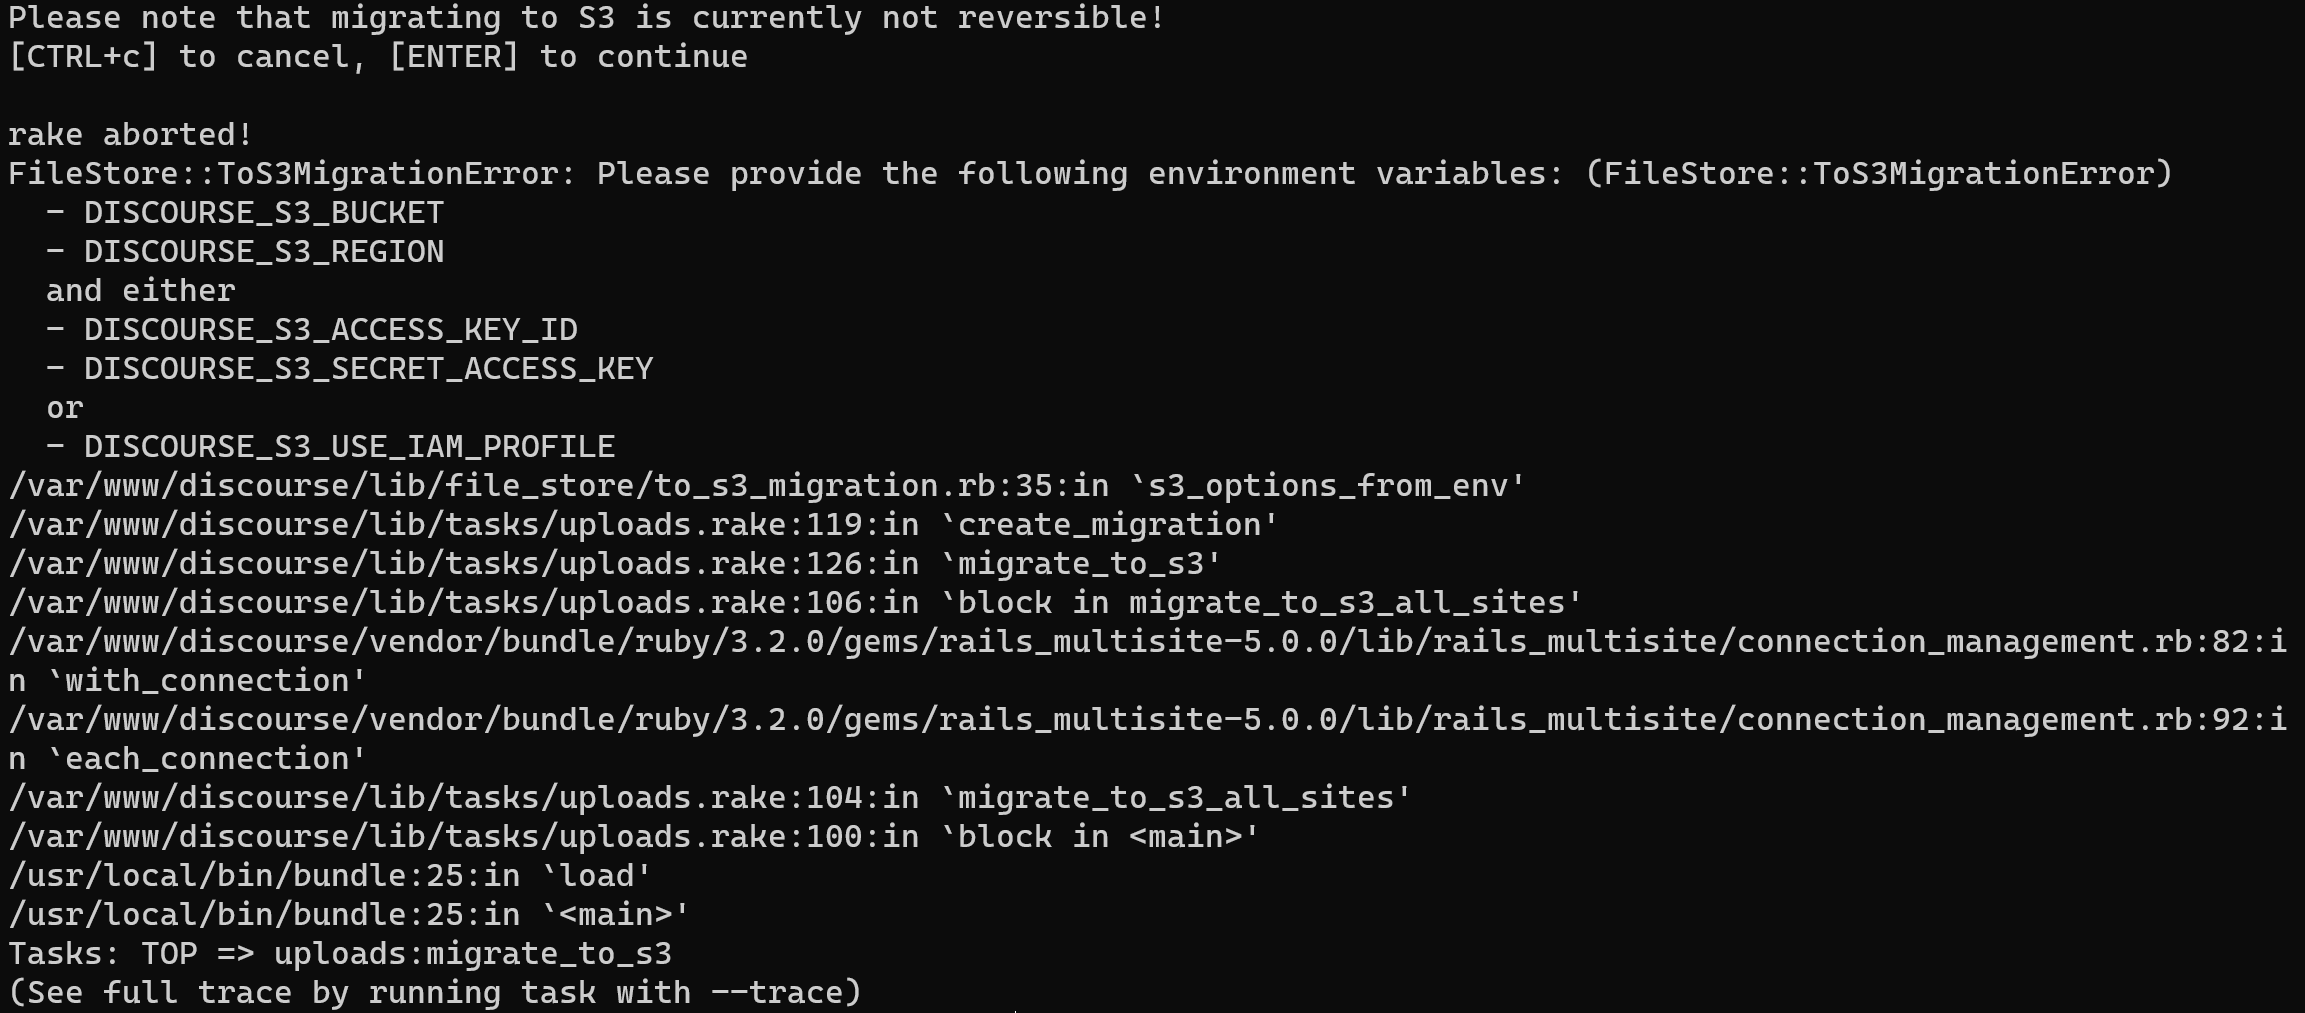Screen dimensions: 2305x1013
Task: Click the DISCOURSE_S3_BUCKET variable text
Action: (x=264, y=212)
